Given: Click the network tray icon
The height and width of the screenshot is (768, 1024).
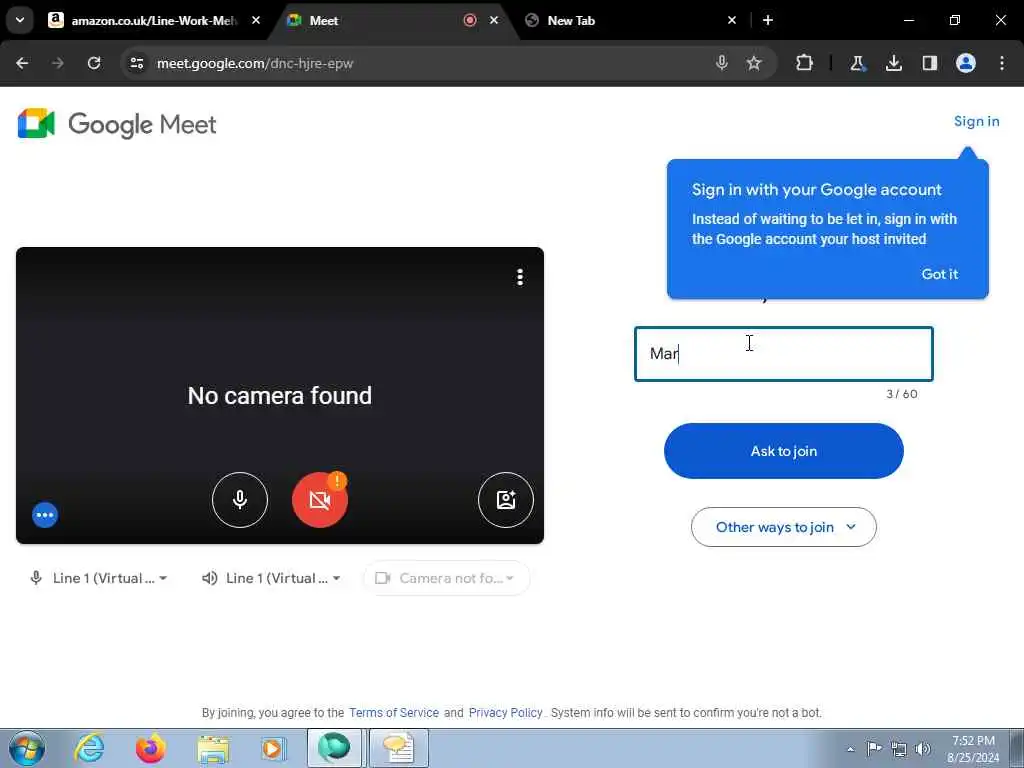Looking at the screenshot, I should pos(899,749).
